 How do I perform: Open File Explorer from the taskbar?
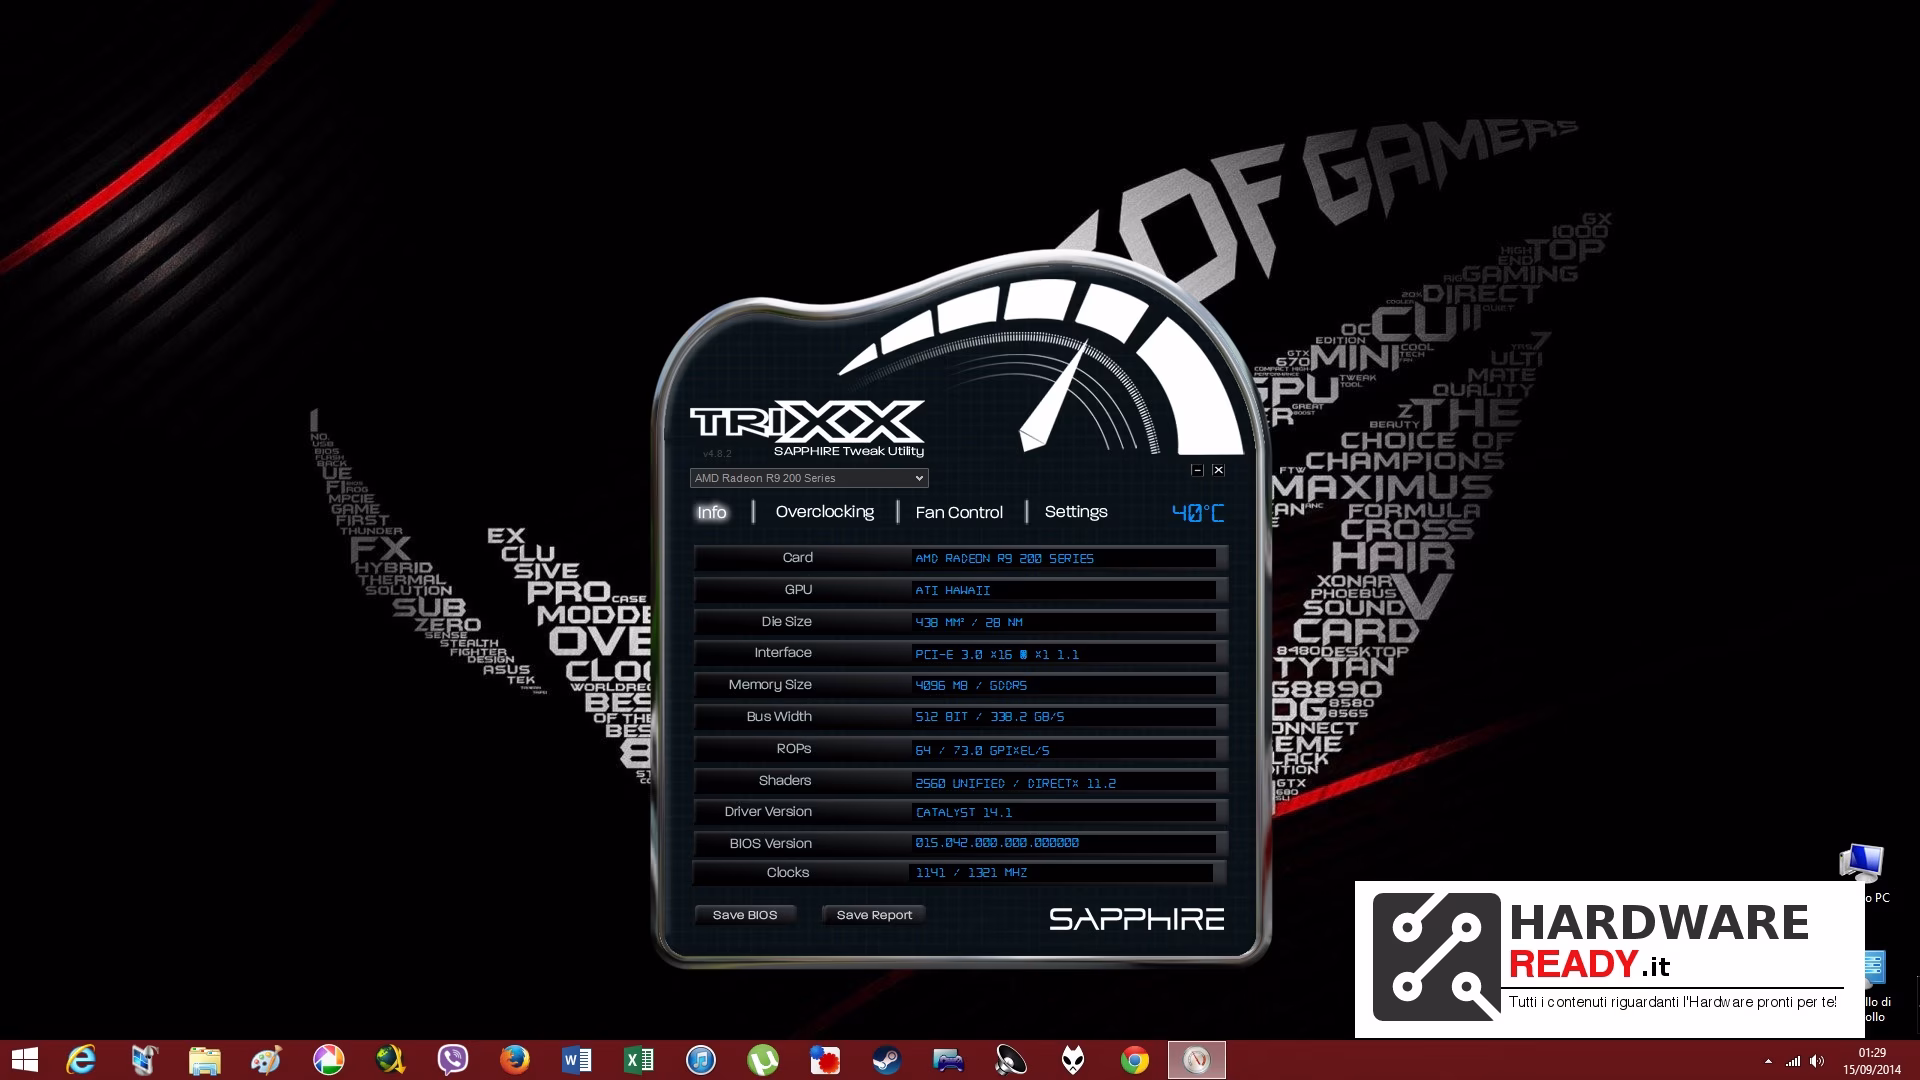click(x=204, y=1060)
